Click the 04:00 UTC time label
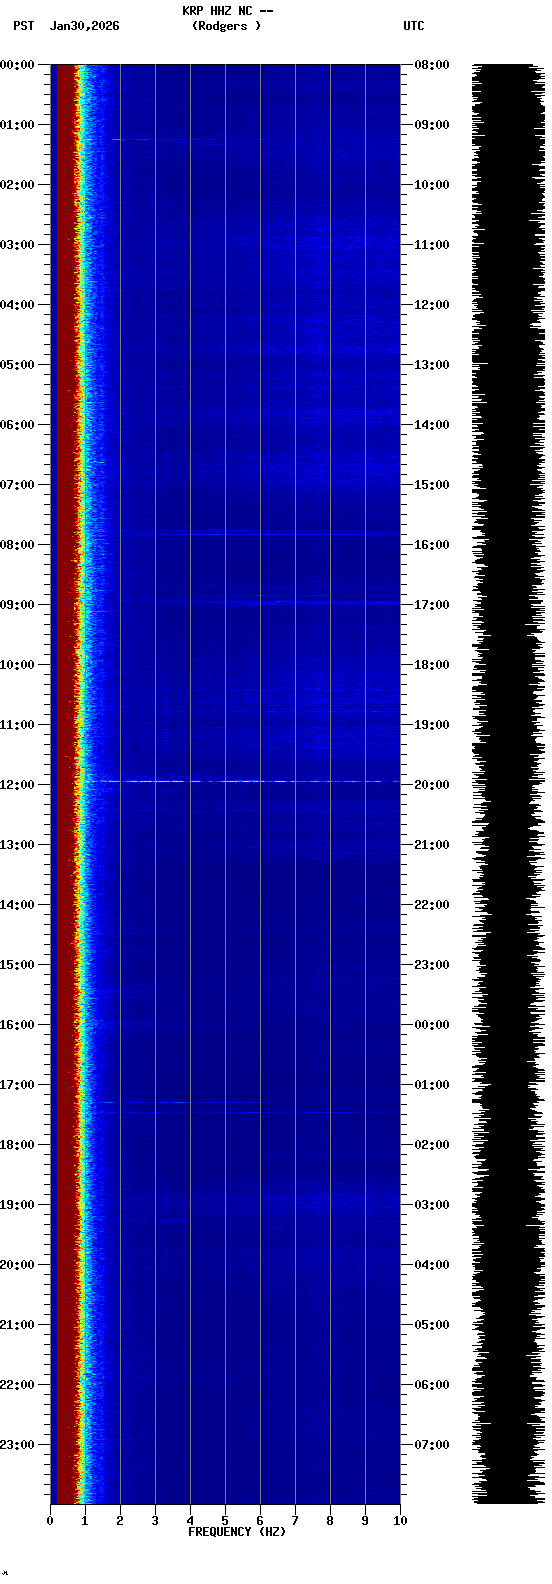552x1584 pixels. click(432, 1265)
